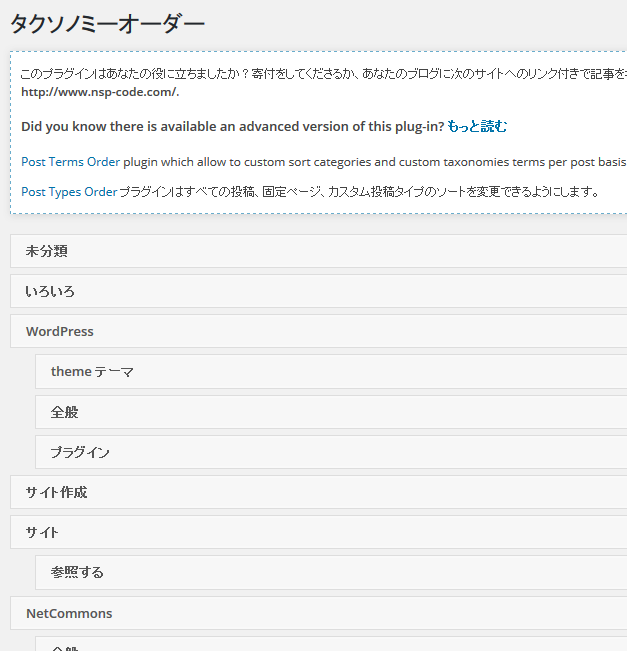Select the いろいろ category row

[x=318, y=292]
